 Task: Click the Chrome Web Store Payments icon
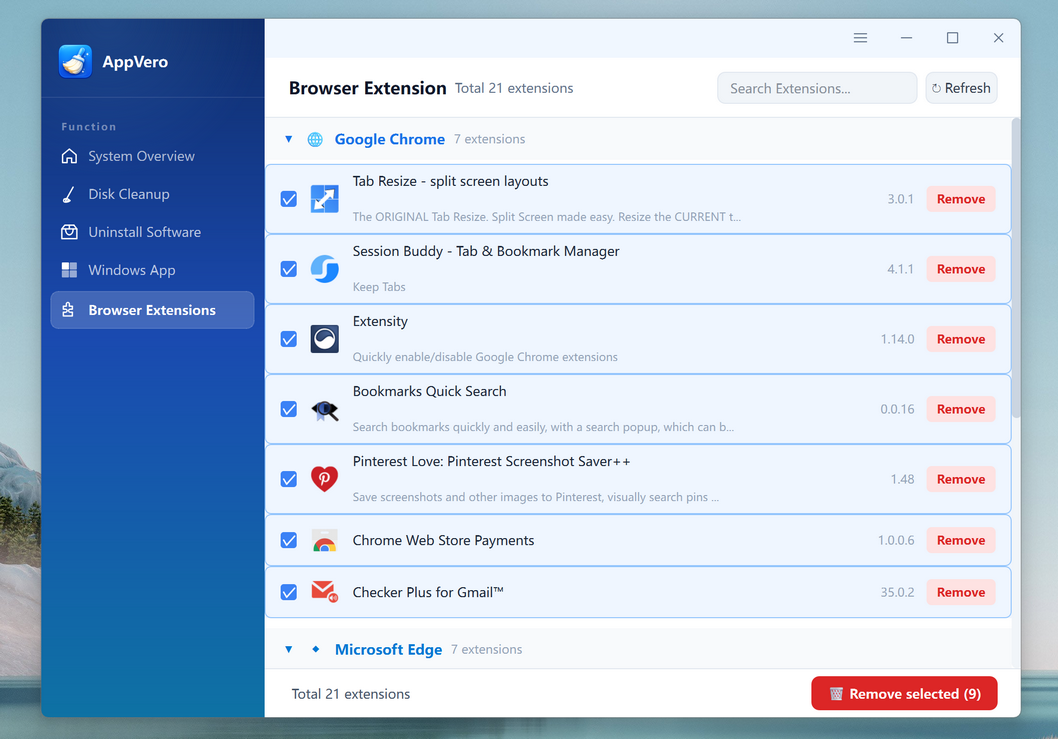[x=325, y=541]
